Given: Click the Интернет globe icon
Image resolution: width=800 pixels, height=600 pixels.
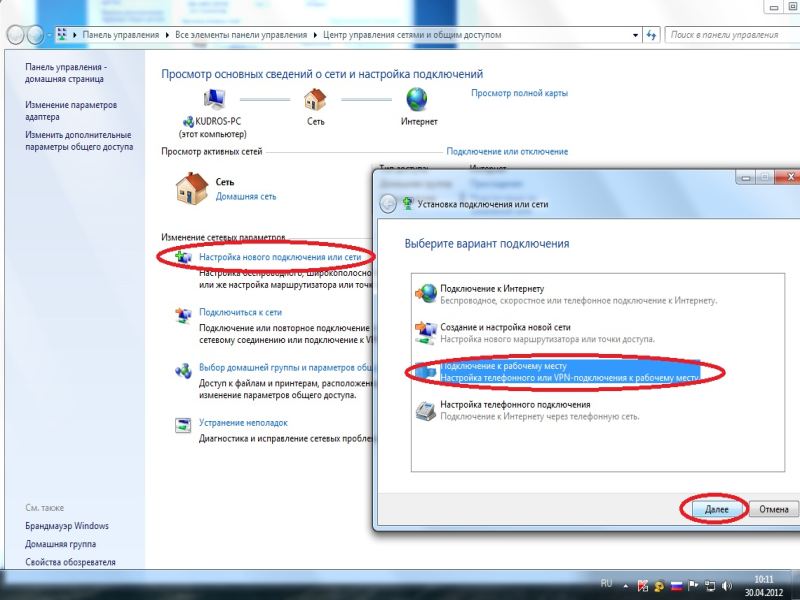Looking at the screenshot, I should click(x=417, y=99).
